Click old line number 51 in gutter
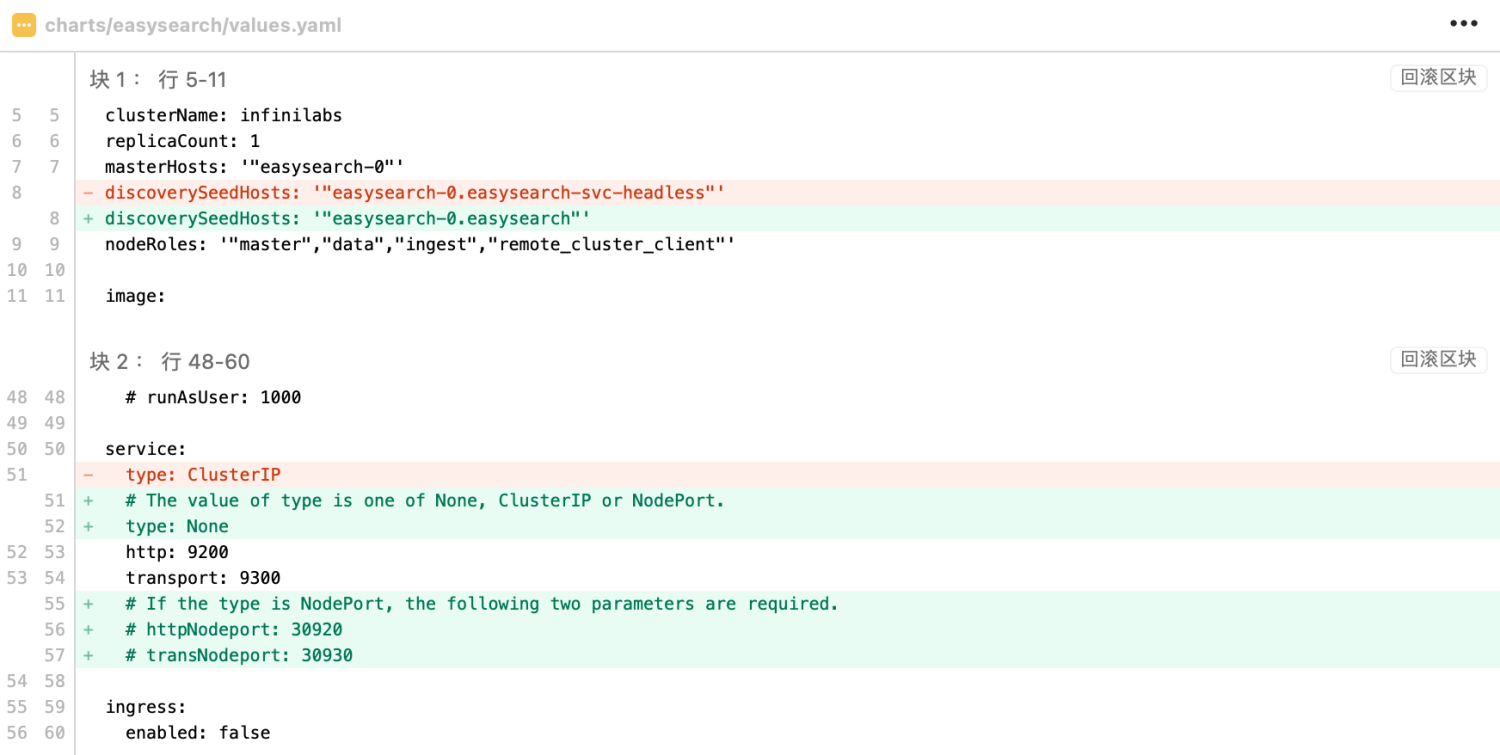This screenshot has height=755, width=1500. point(16,475)
